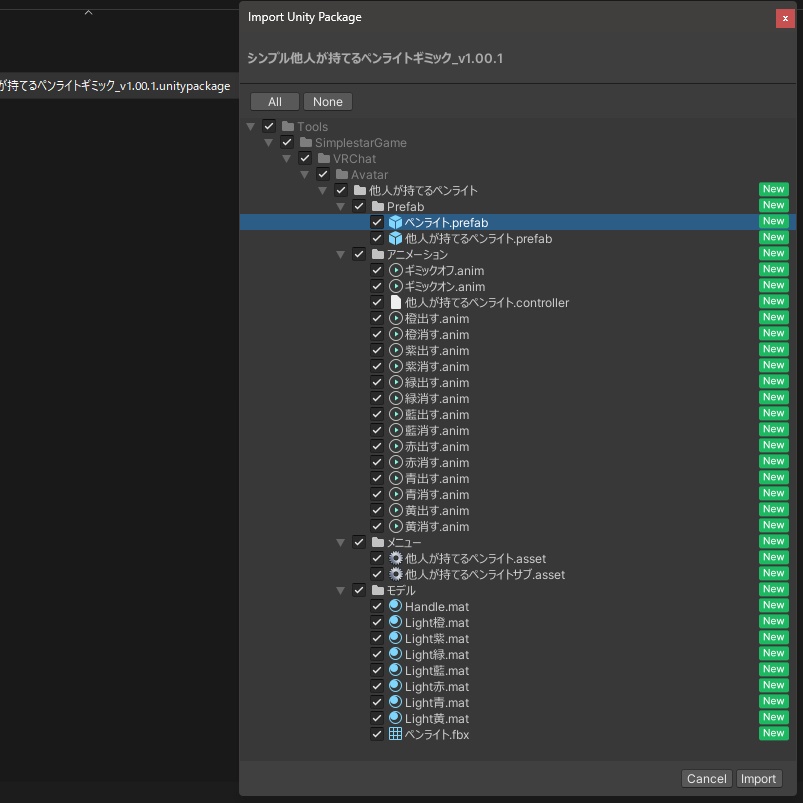Click the Handle.mat material sphere icon
This screenshot has height=803, width=803.
pos(395,606)
